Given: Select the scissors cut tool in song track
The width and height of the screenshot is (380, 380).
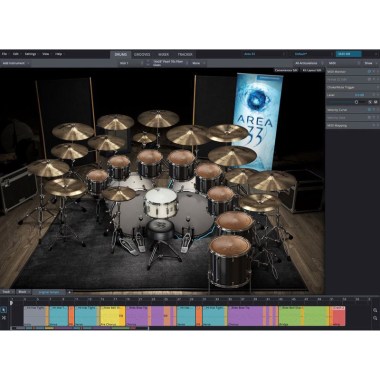Looking at the screenshot, I should point(4,318).
